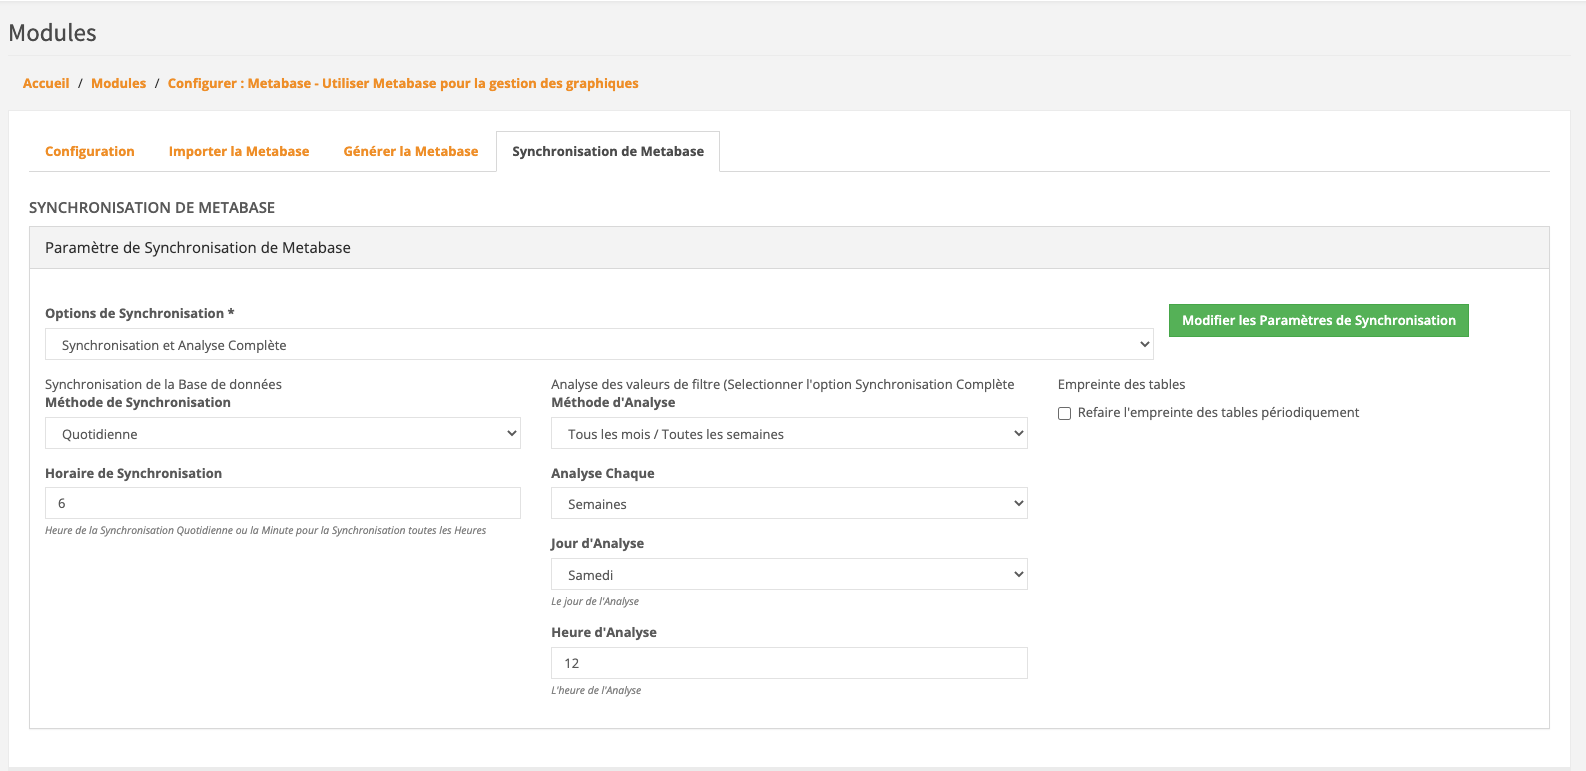Open Modules breadcrumb link
Screen dimensions: 1586x771
coord(118,83)
